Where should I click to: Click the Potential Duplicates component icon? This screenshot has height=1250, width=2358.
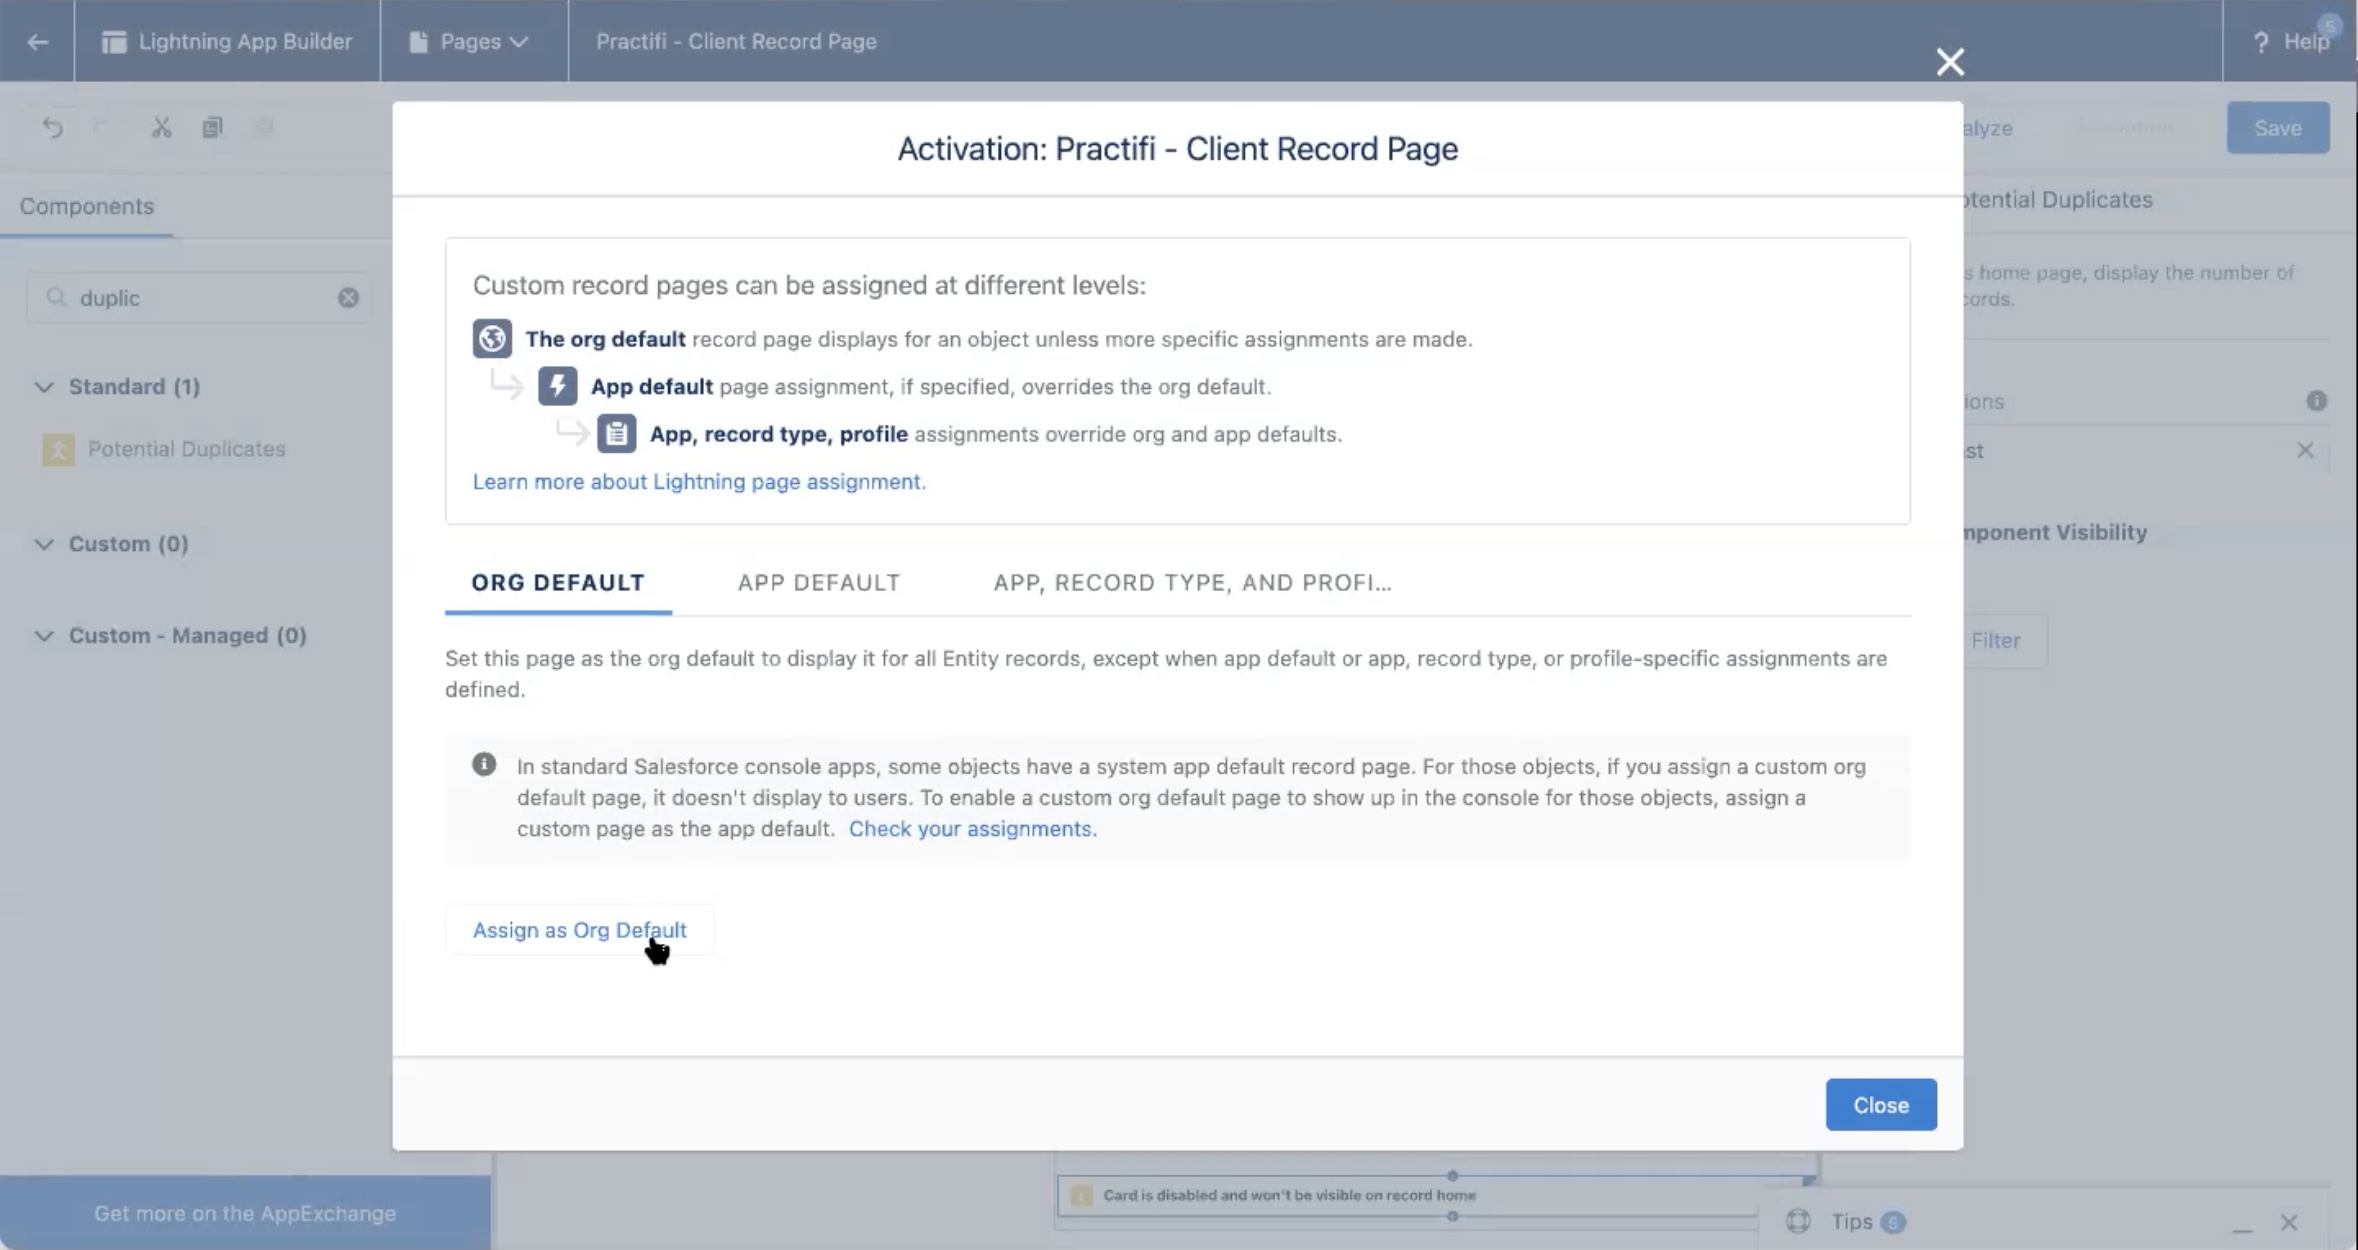click(x=58, y=450)
